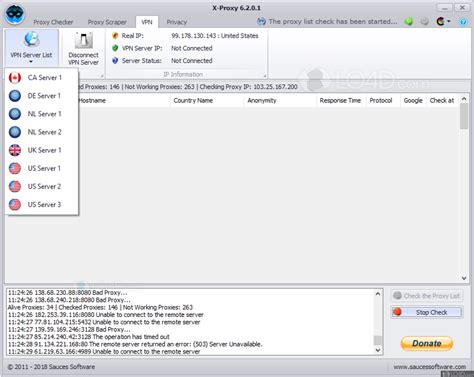Open the help question mark icon
The width and height of the screenshot is (474, 377).
coord(463,22)
